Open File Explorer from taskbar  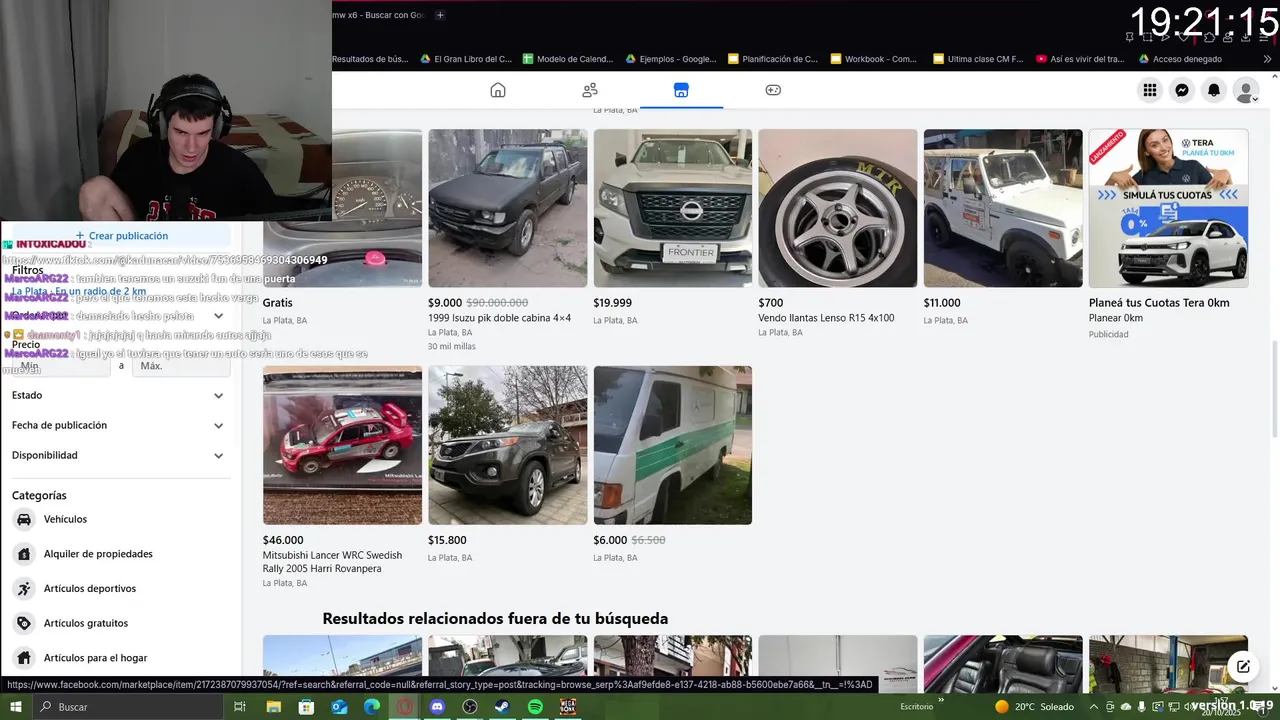tap(274, 707)
